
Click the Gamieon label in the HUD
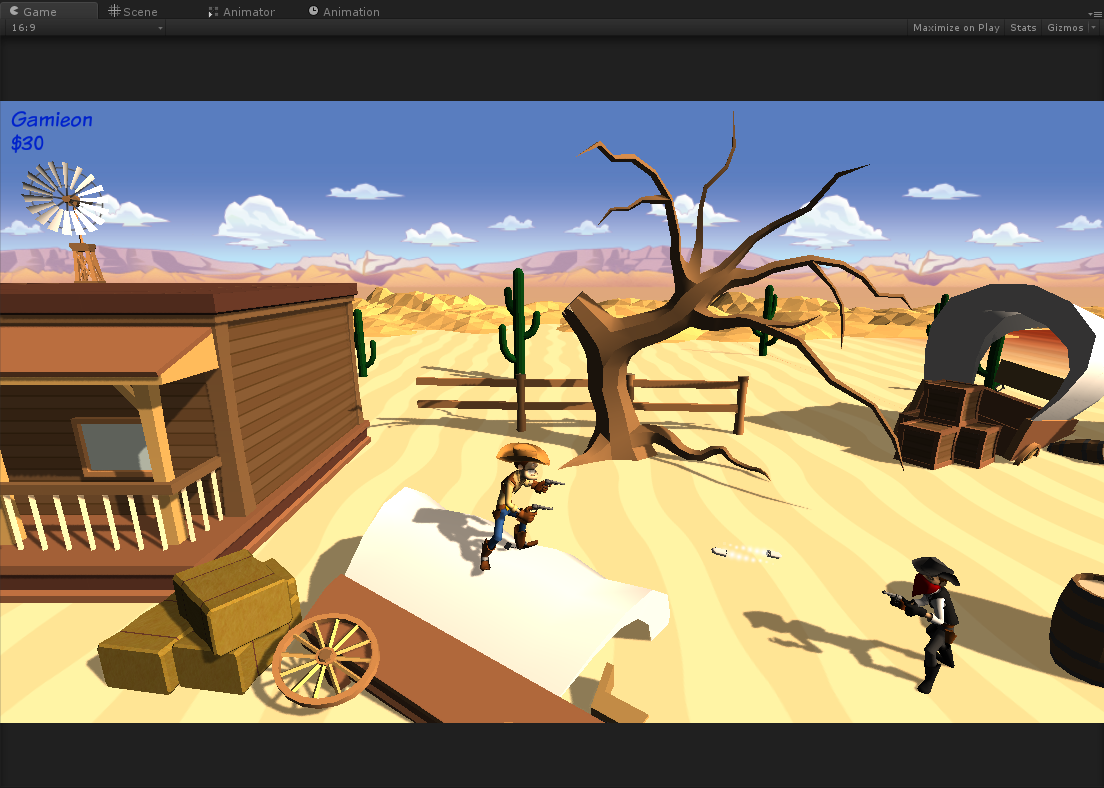[52, 120]
